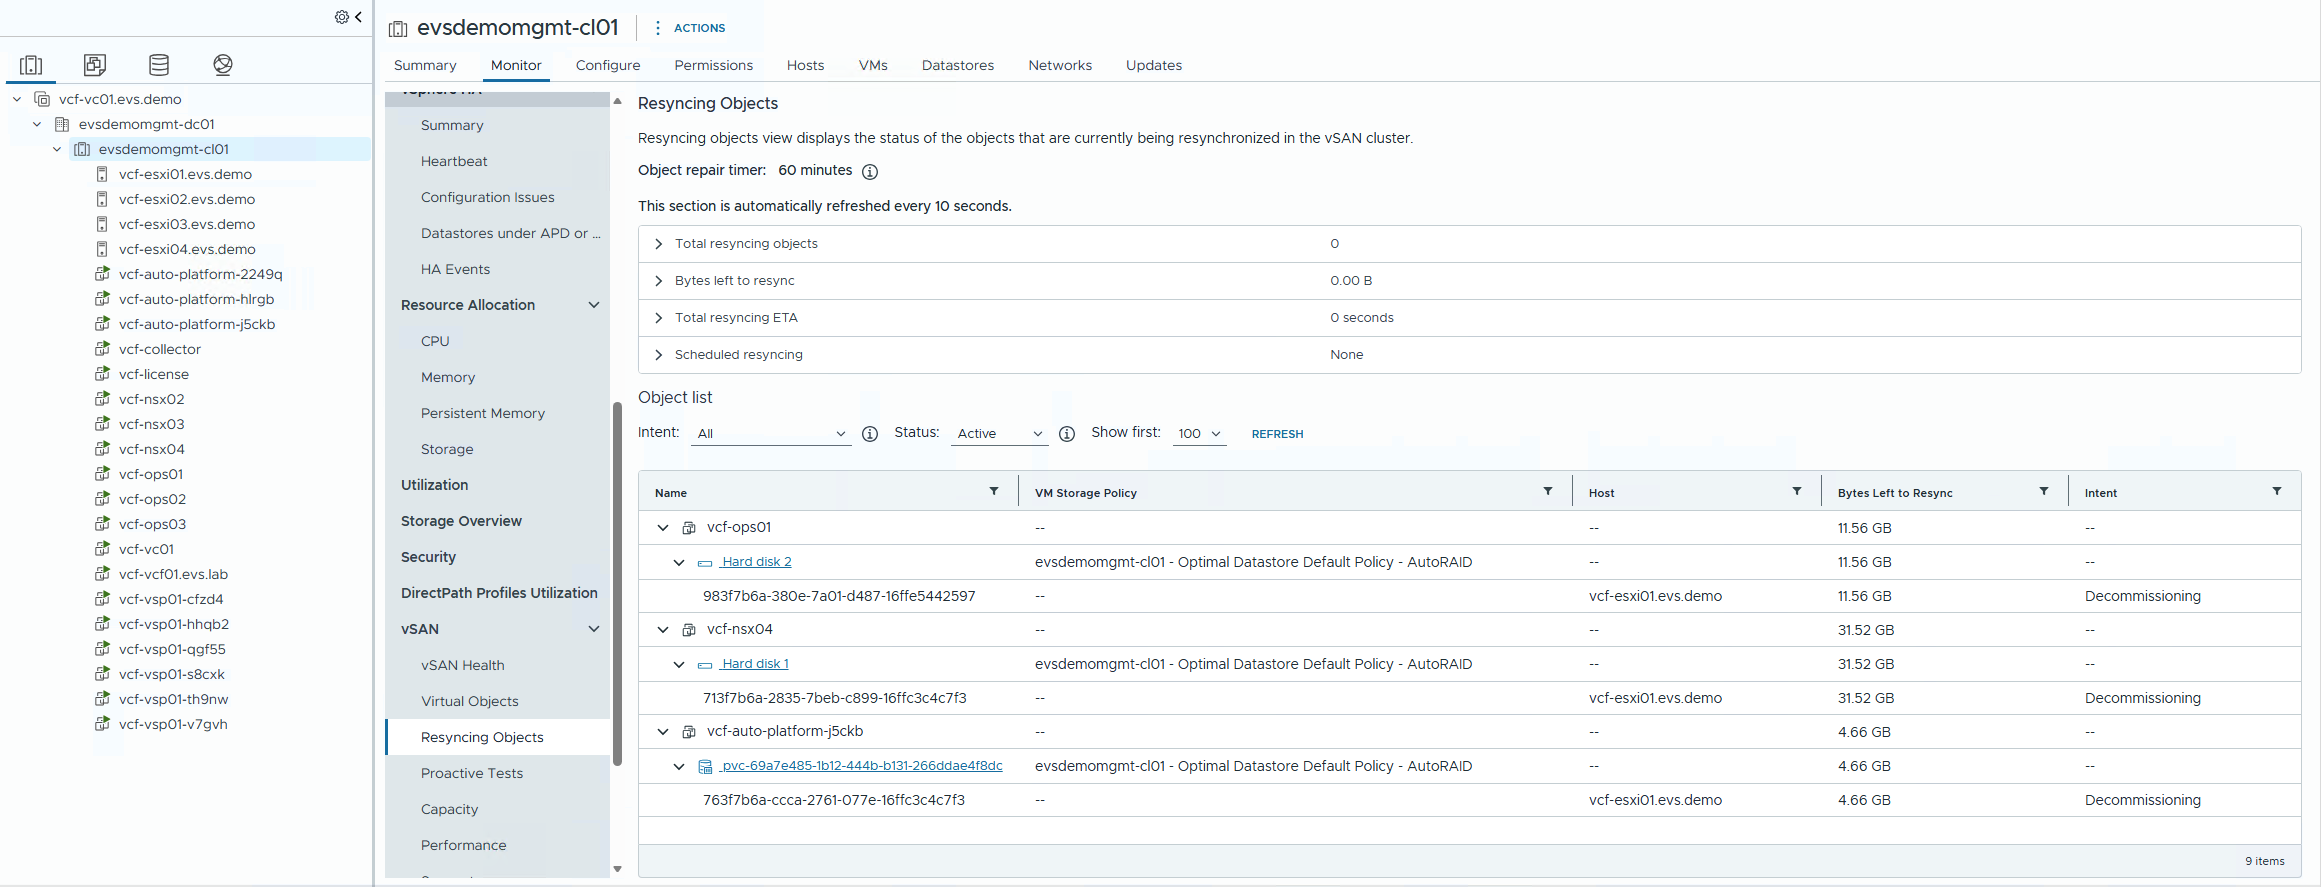Select vcf-esxi03.evs.demo in the inventory tree

[187, 224]
